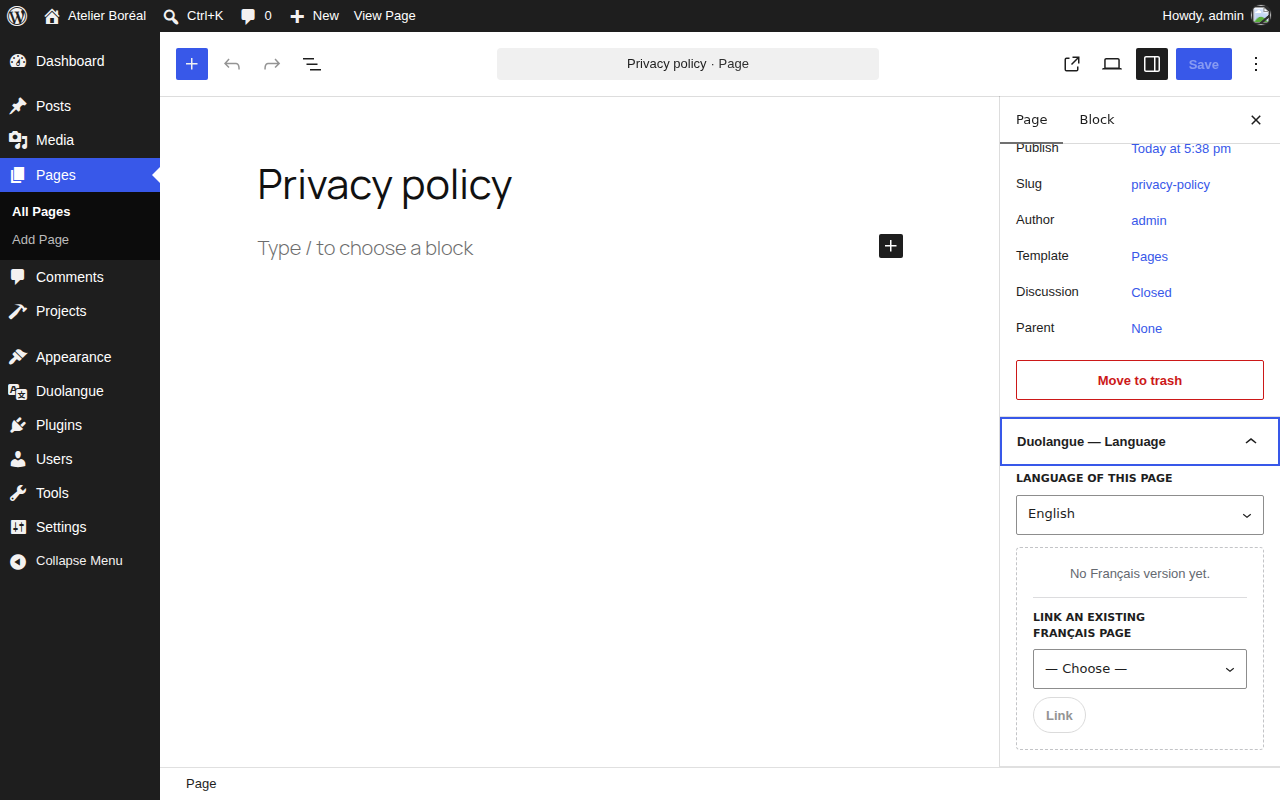Click the Page breadcrumb in the footer
The height and width of the screenshot is (800, 1280).
(201, 784)
